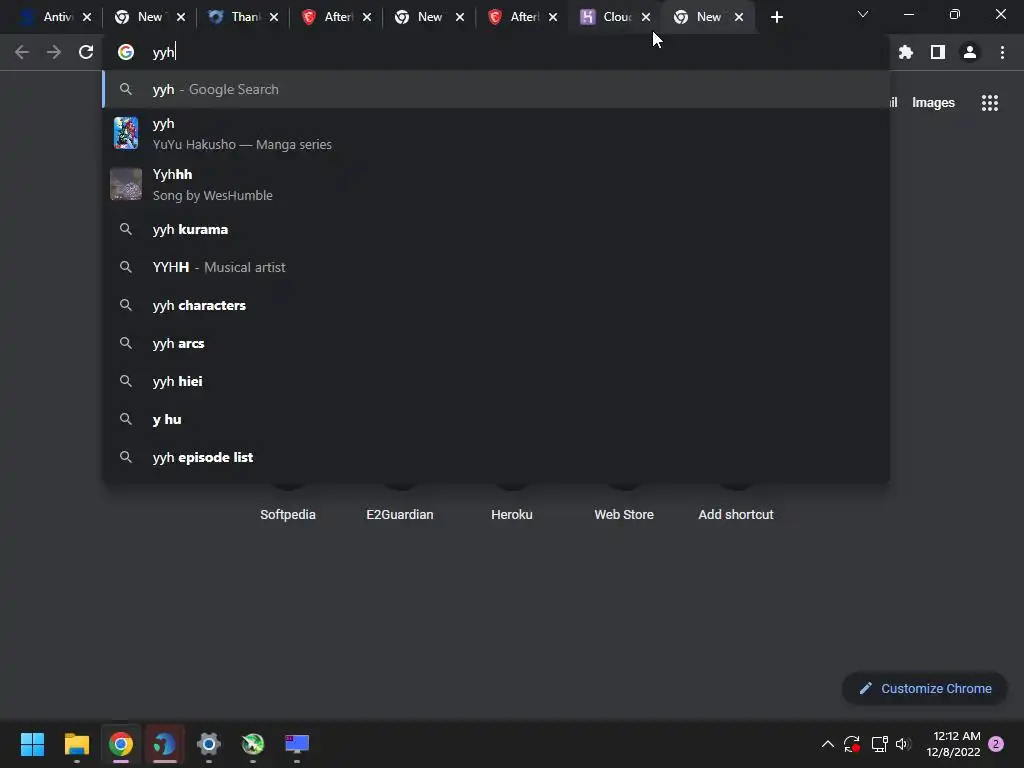Select the 'yyh hiei' suggestion
This screenshot has width=1024, height=768.
[x=496, y=381]
